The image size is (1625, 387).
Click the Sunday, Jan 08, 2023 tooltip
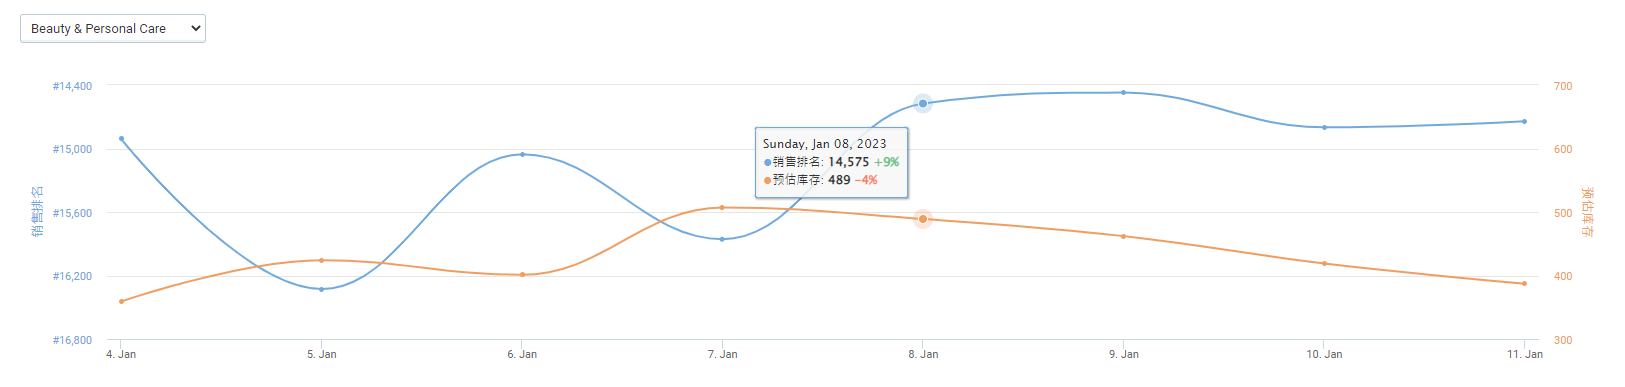pyautogui.click(x=832, y=162)
